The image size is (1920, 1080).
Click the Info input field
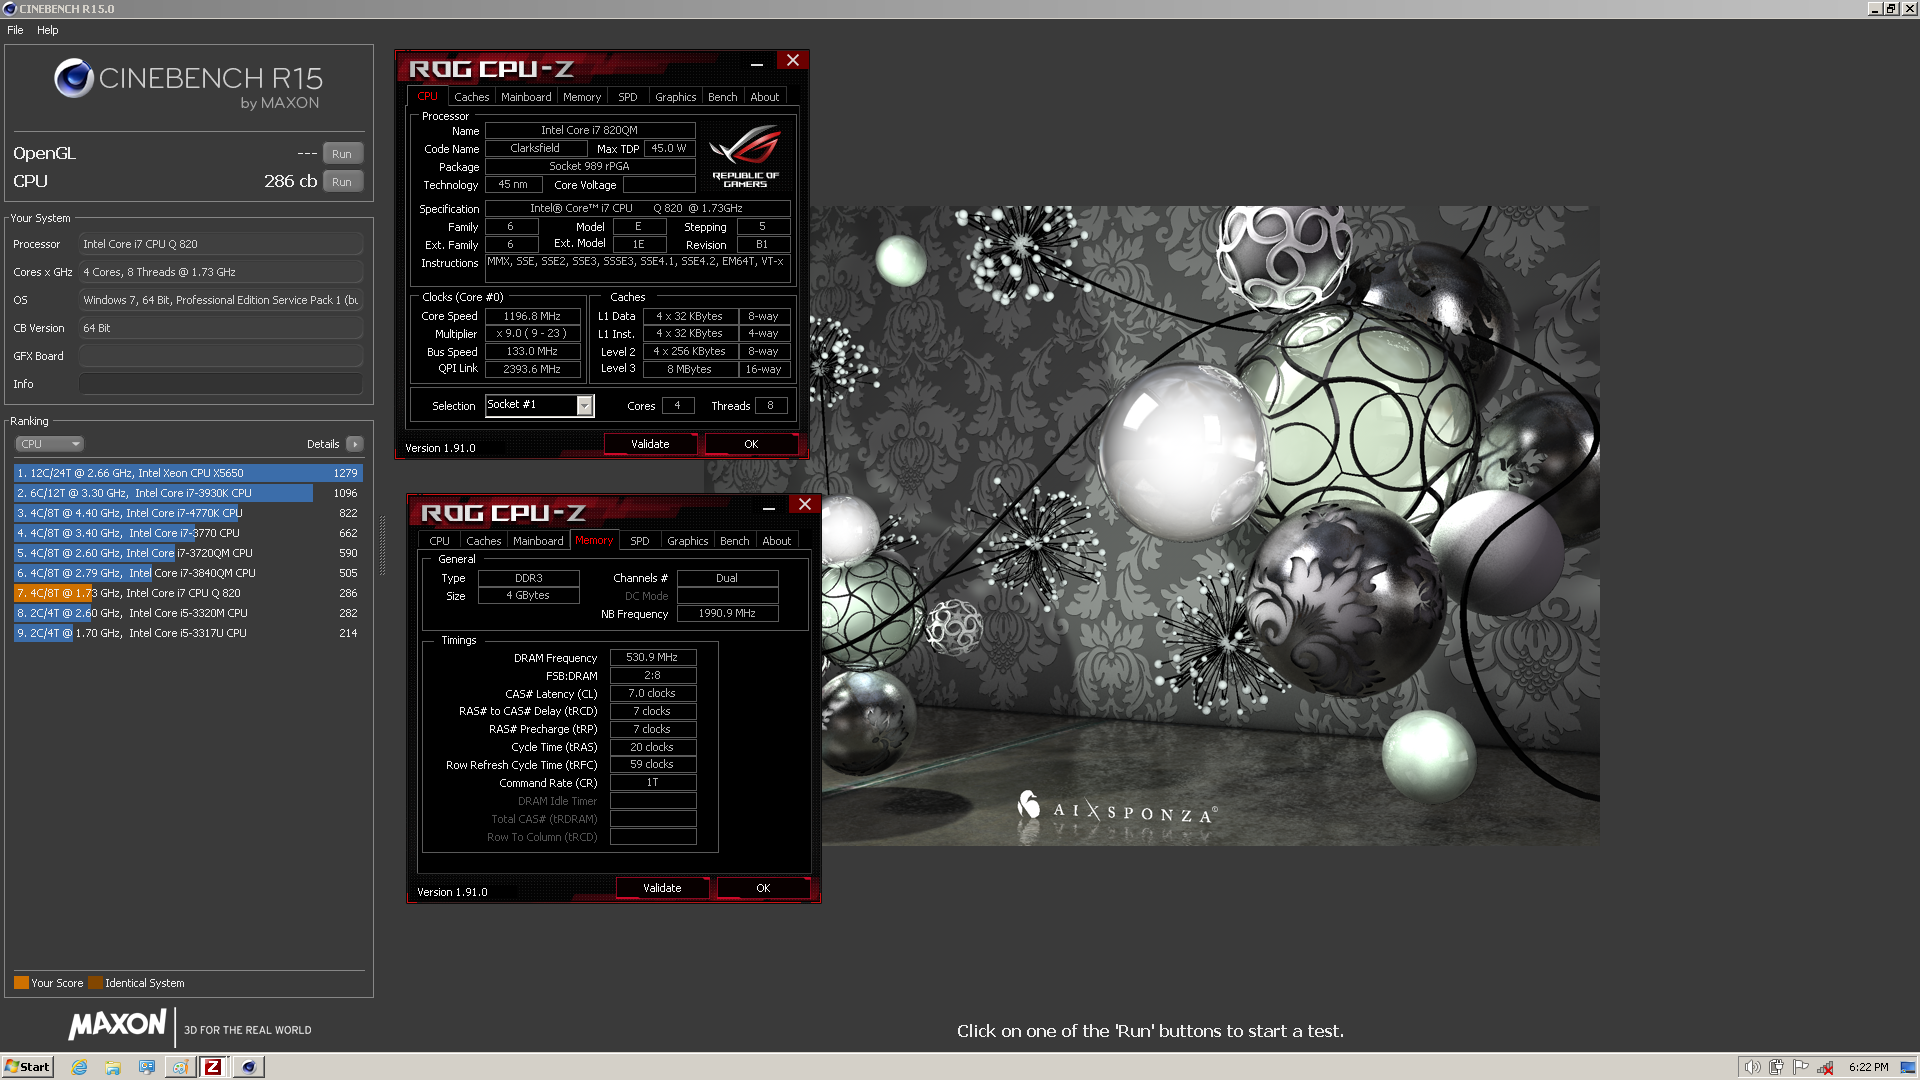tap(221, 384)
